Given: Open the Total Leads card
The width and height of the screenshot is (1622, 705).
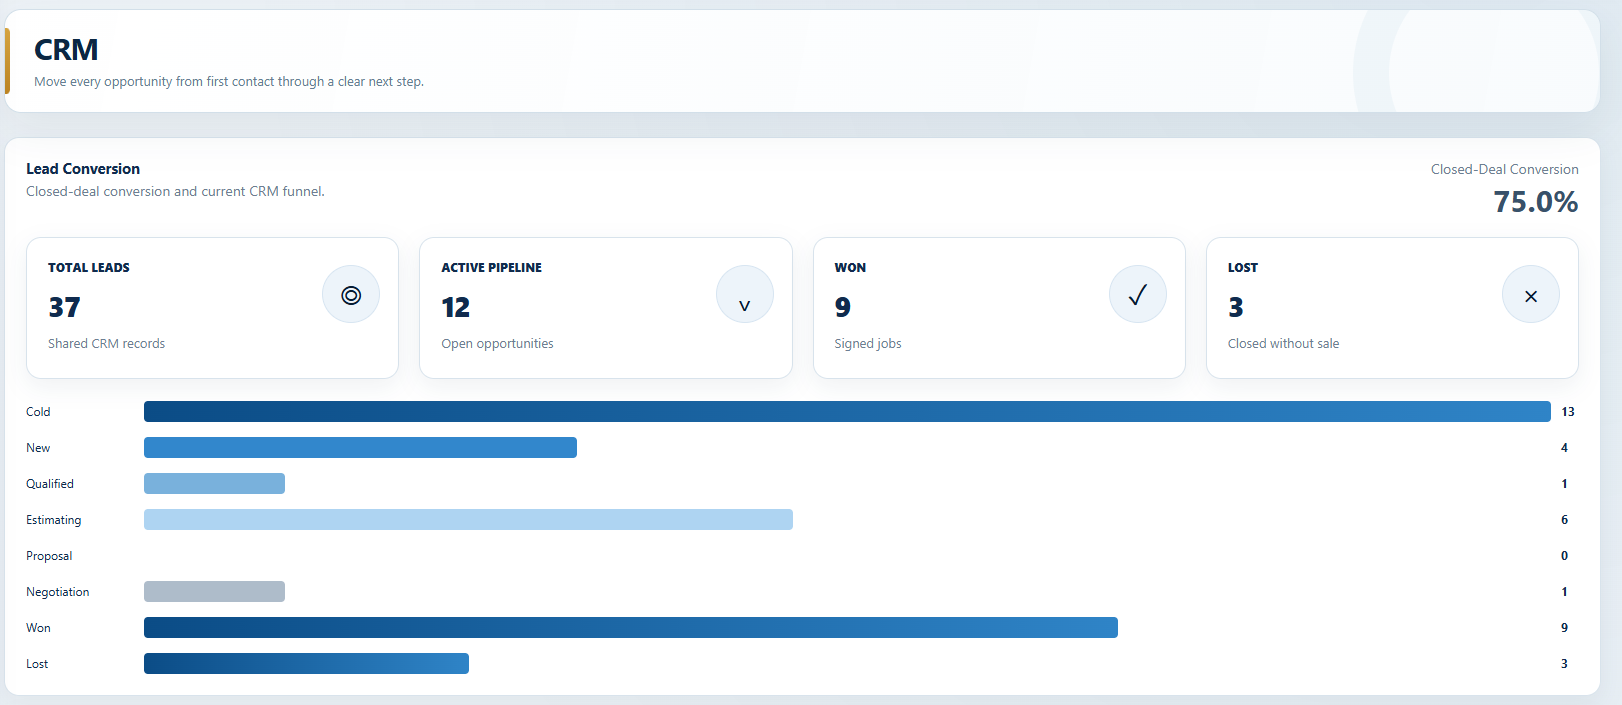Looking at the screenshot, I should pyautogui.click(x=212, y=308).
